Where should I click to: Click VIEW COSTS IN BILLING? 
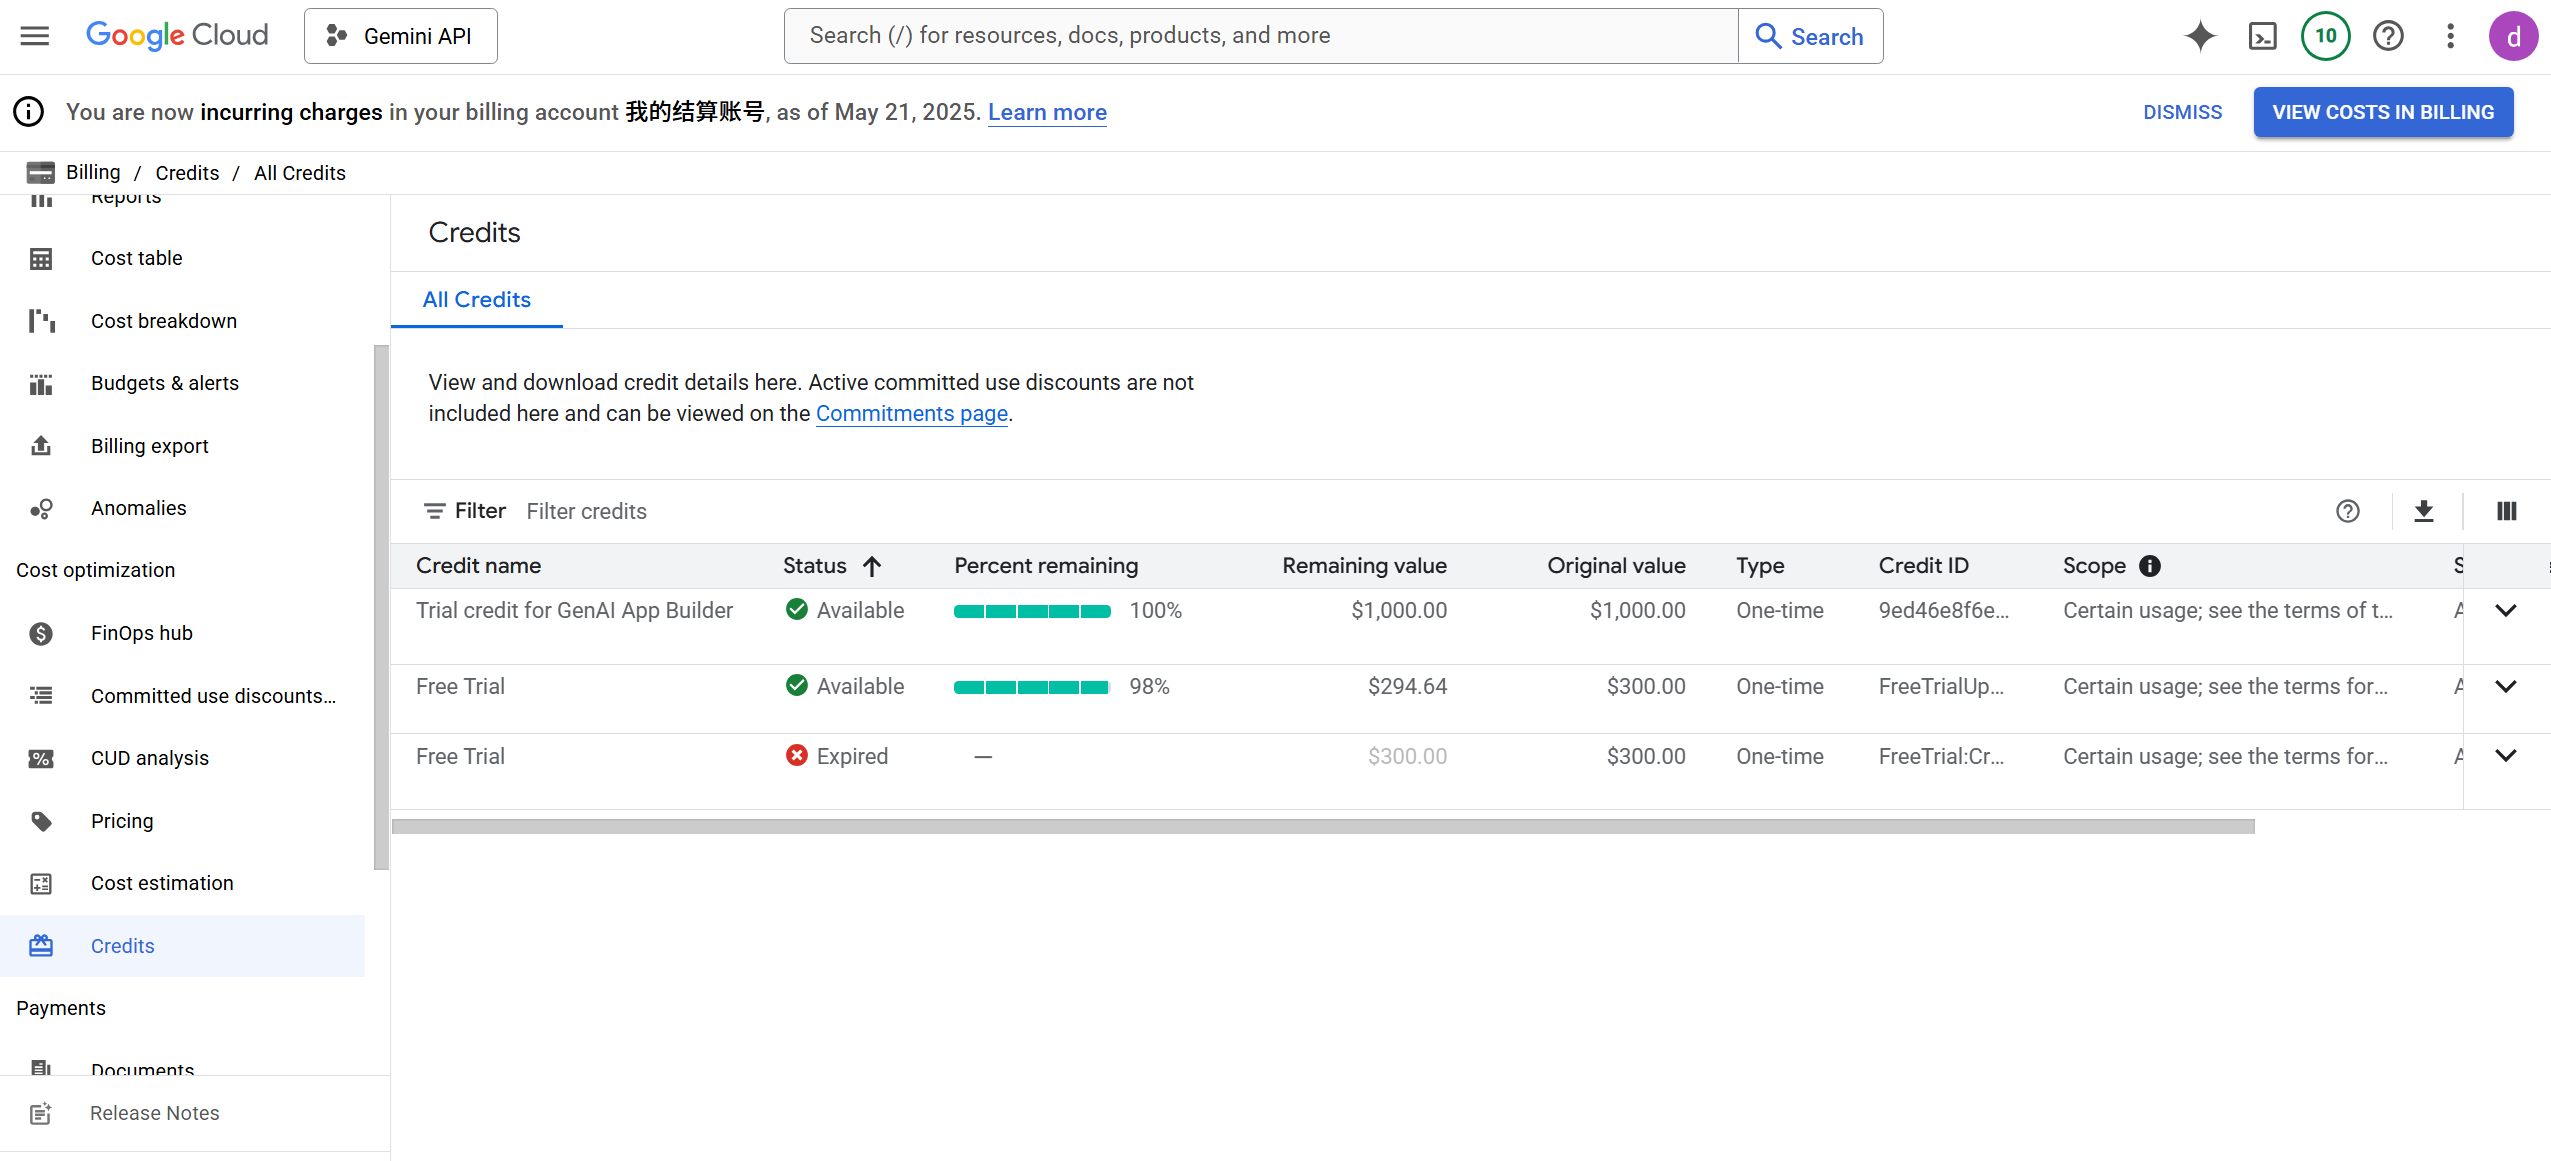(x=2382, y=112)
